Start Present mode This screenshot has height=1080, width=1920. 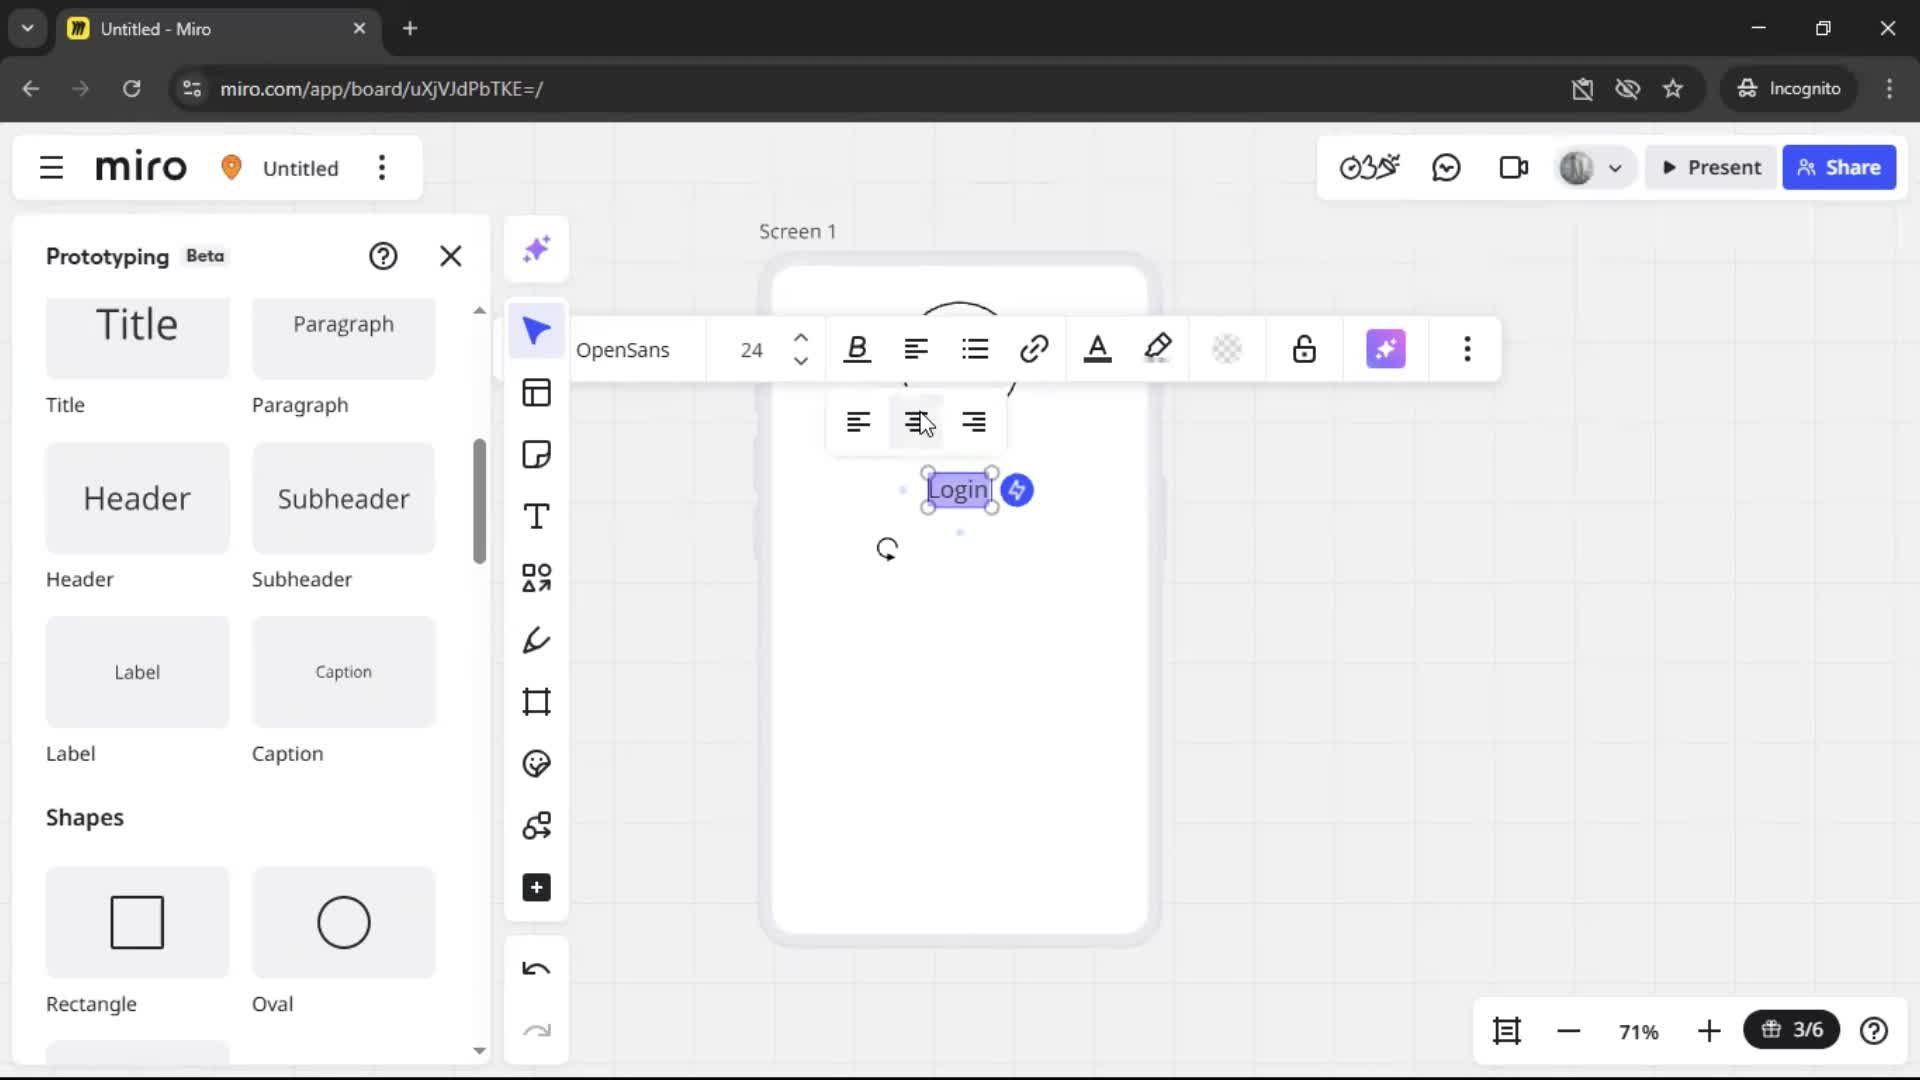click(x=1711, y=167)
